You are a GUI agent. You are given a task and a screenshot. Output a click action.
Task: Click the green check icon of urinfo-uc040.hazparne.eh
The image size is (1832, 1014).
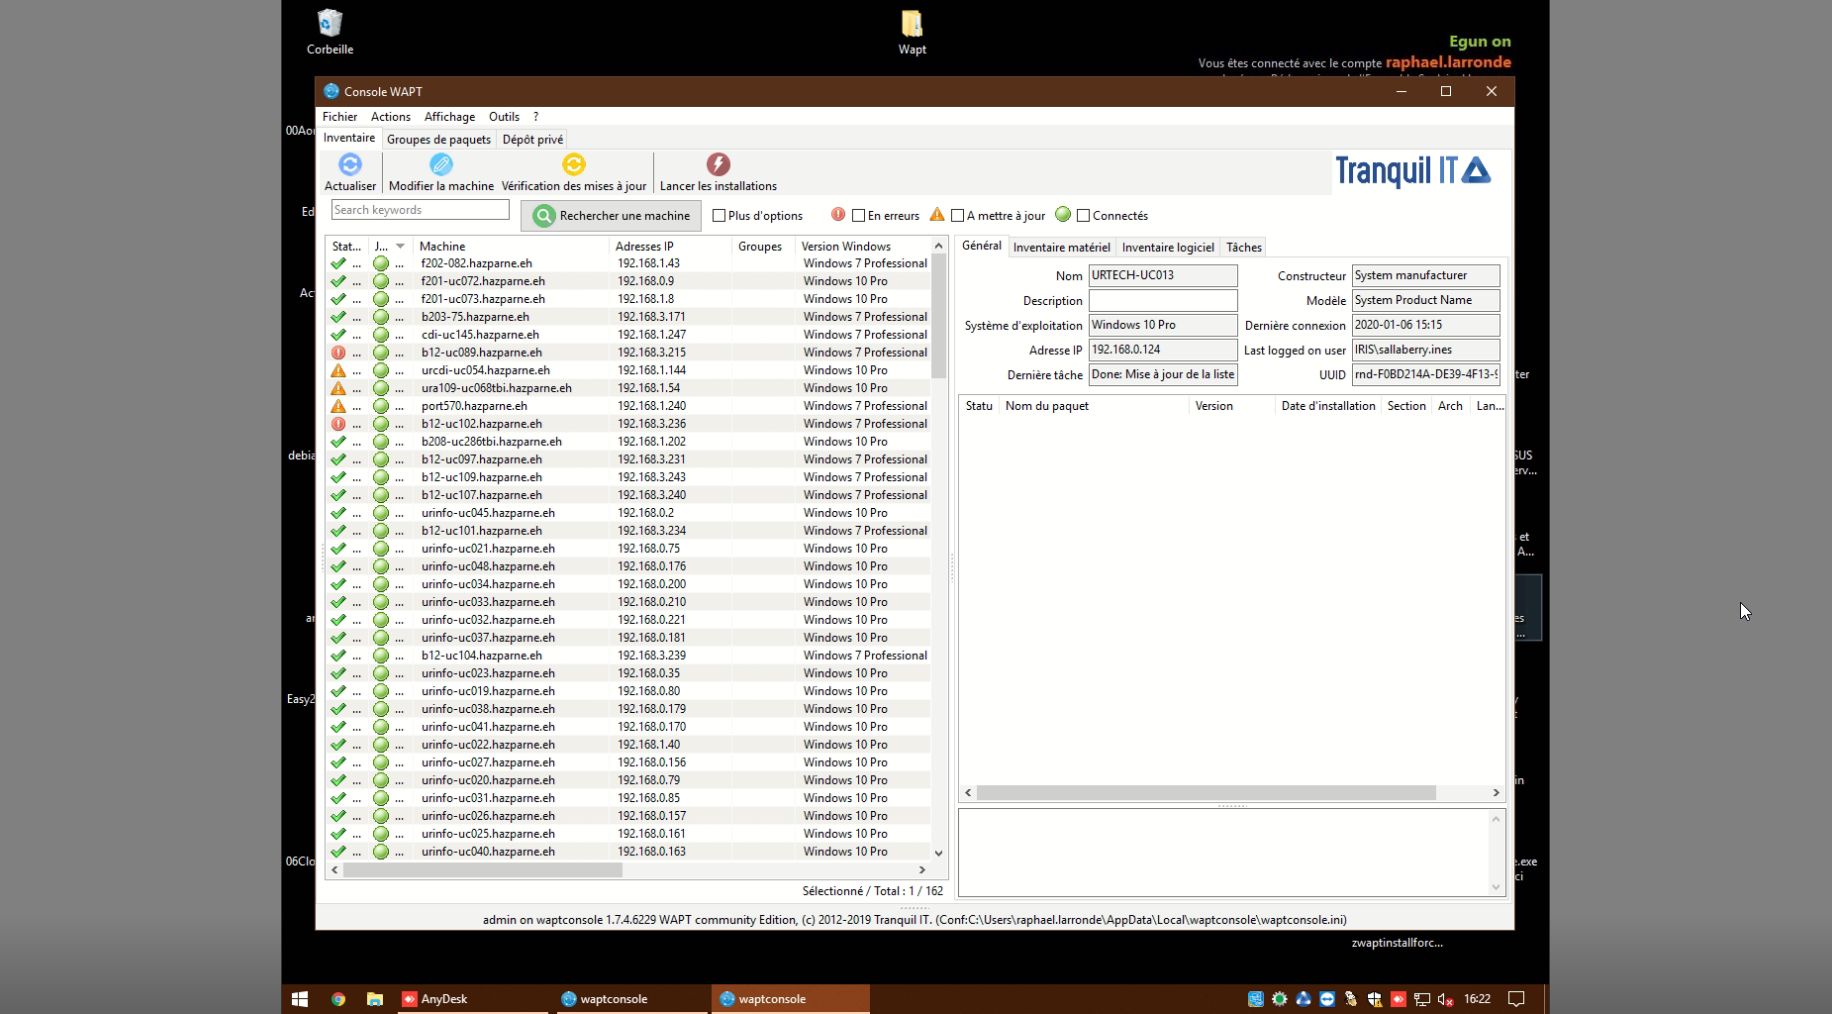click(338, 852)
